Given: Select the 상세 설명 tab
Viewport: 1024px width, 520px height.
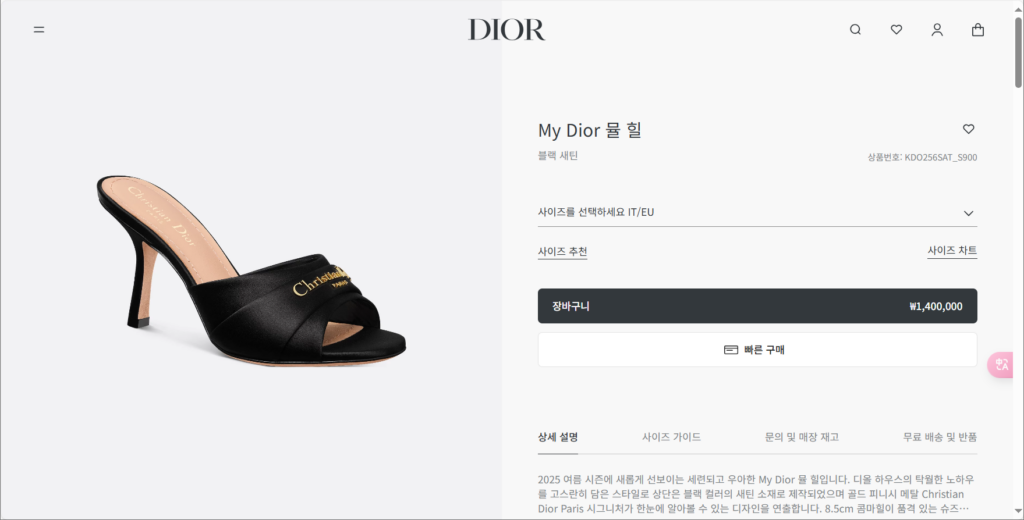Looking at the screenshot, I should click(x=558, y=437).
